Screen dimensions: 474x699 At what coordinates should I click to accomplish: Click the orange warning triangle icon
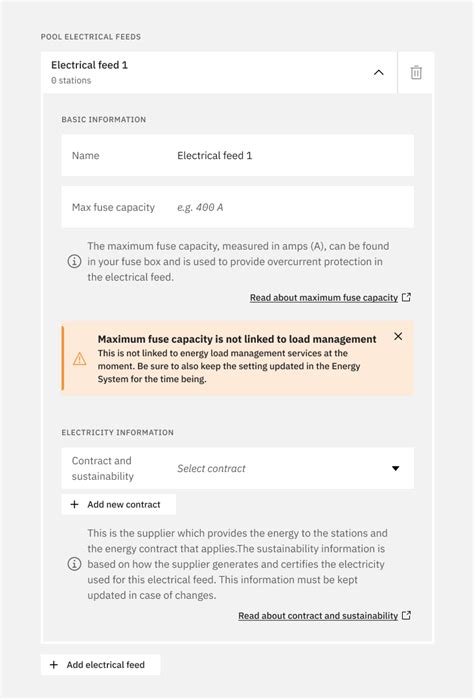[80, 358]
